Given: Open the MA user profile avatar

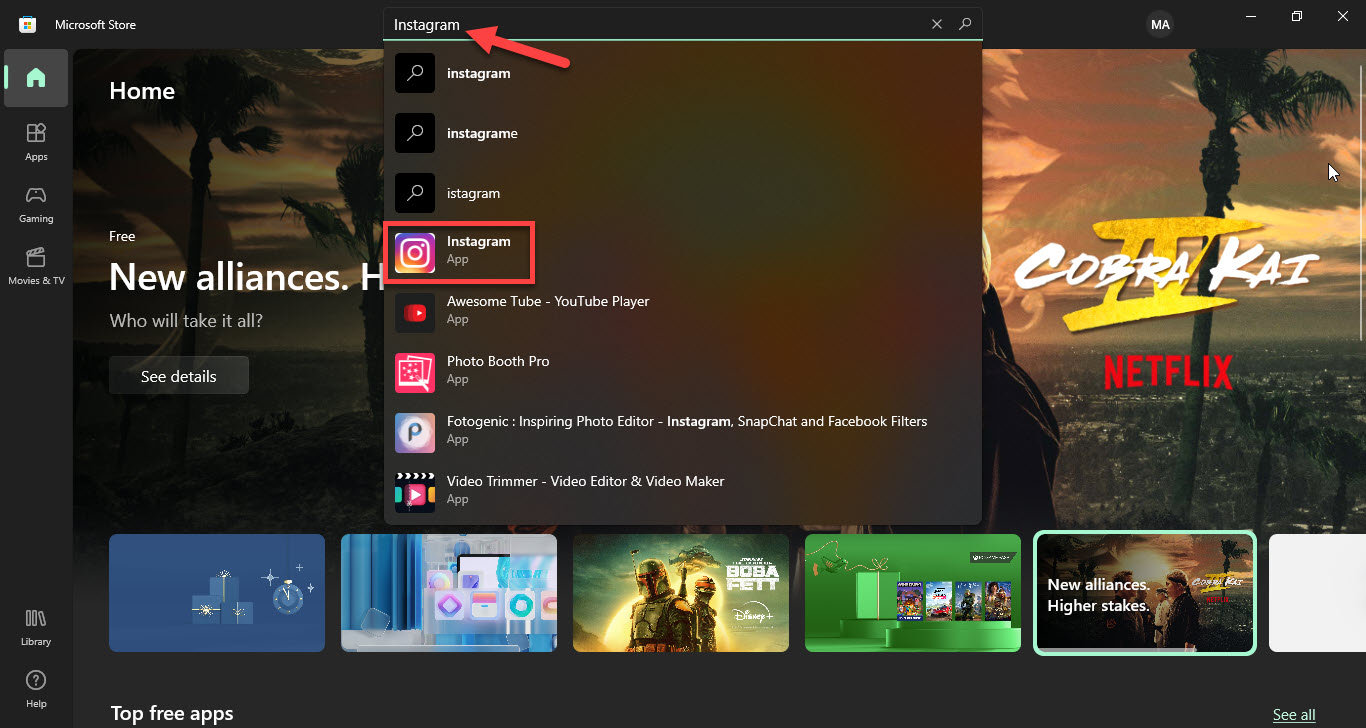Looking at the screenshot, I should coord(1160,25).
